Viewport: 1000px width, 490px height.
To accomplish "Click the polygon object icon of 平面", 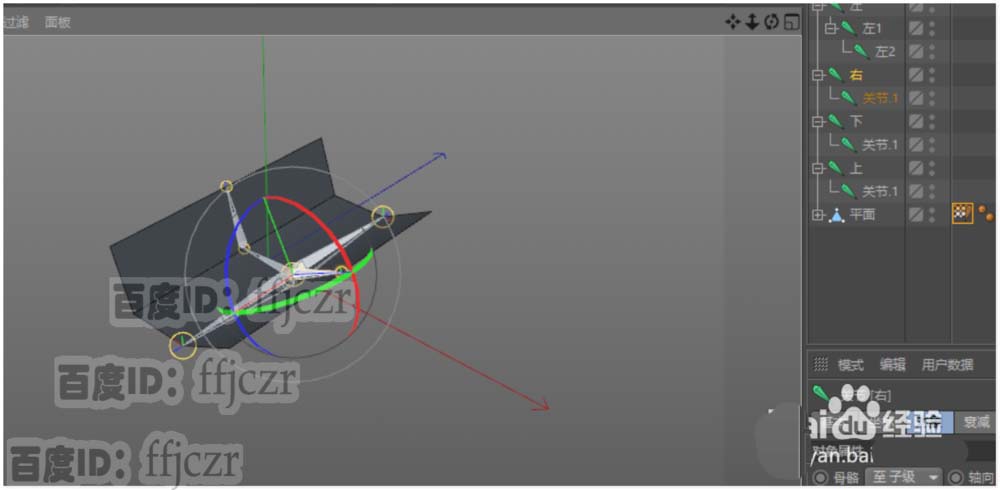I will pos(837,215).
